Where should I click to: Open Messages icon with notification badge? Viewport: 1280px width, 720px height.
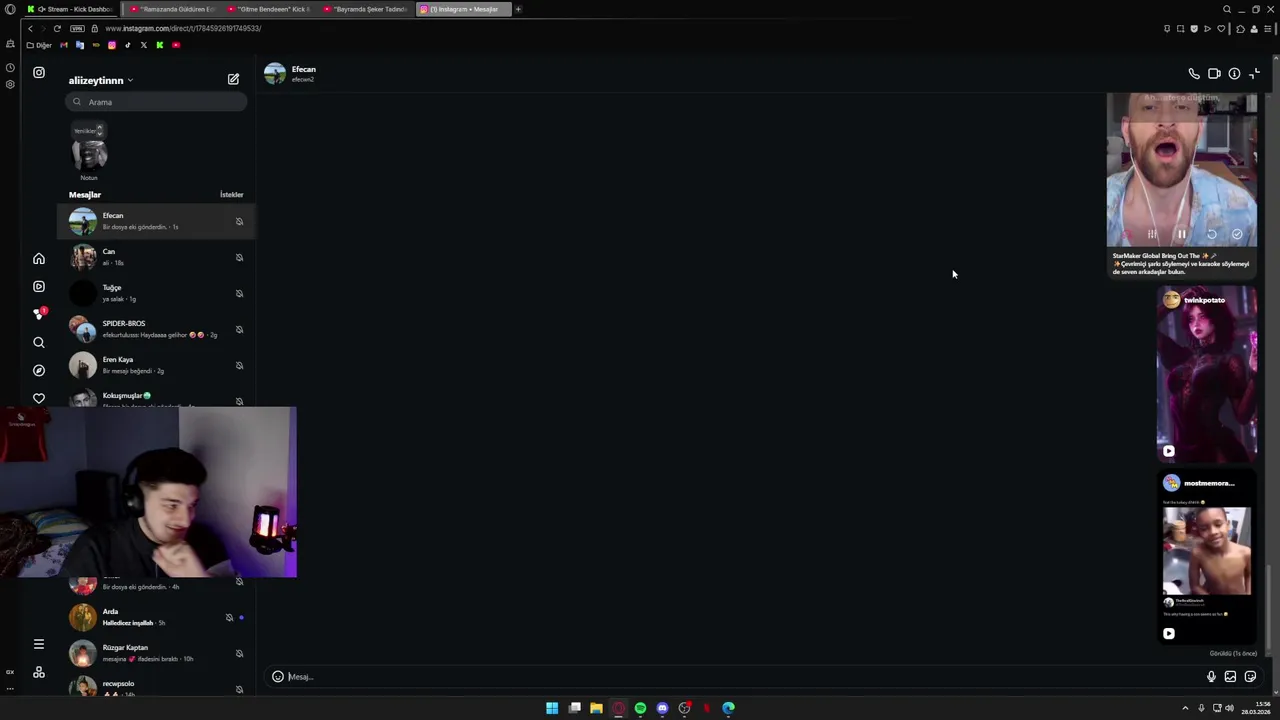pyautogui.click(x=39, y=314)
